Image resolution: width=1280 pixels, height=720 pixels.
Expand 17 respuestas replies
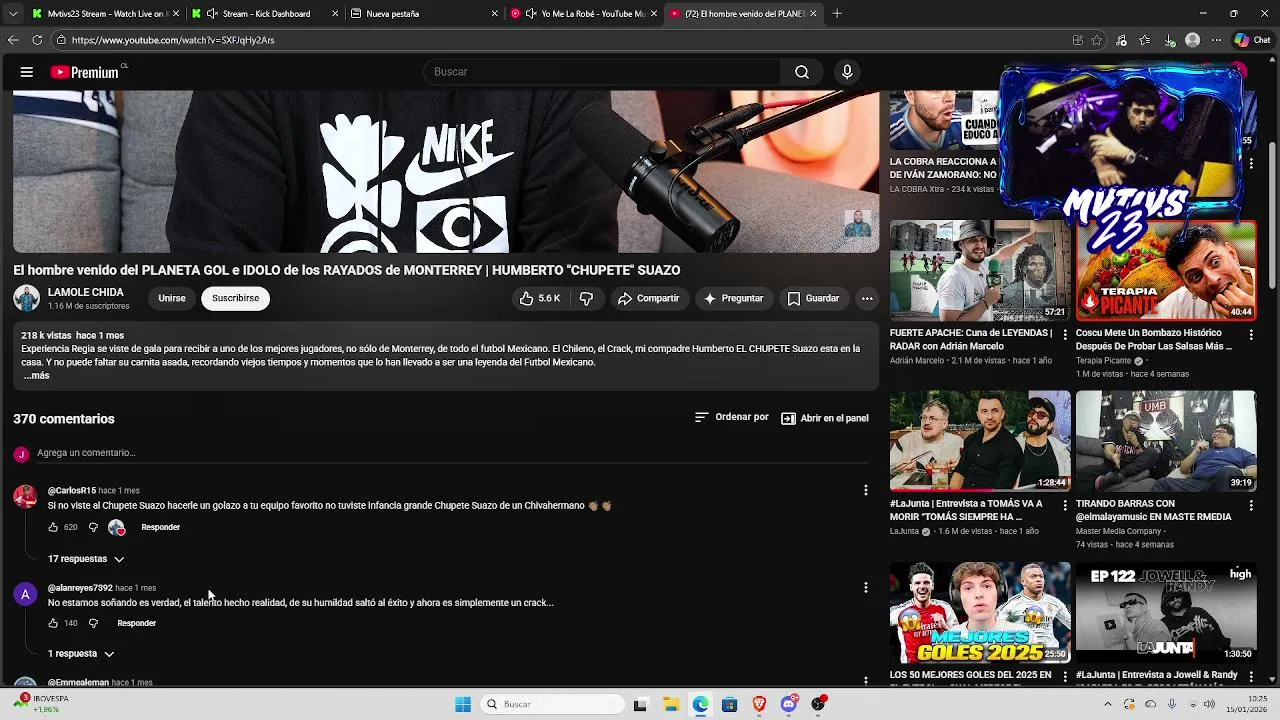pyautogui.click(x=86, y=559)
